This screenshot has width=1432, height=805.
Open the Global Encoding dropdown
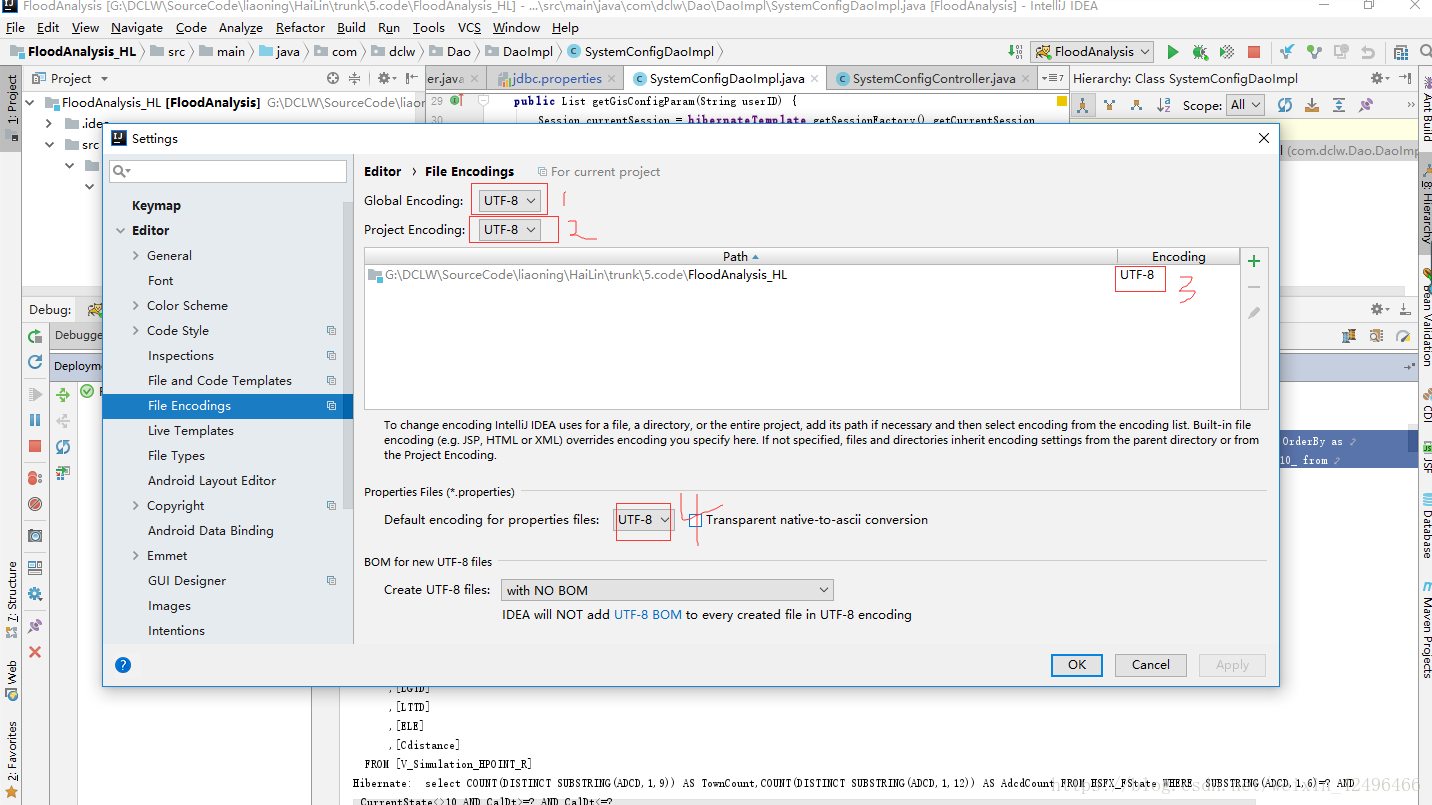pyautogui.click(x=510, y=201)
